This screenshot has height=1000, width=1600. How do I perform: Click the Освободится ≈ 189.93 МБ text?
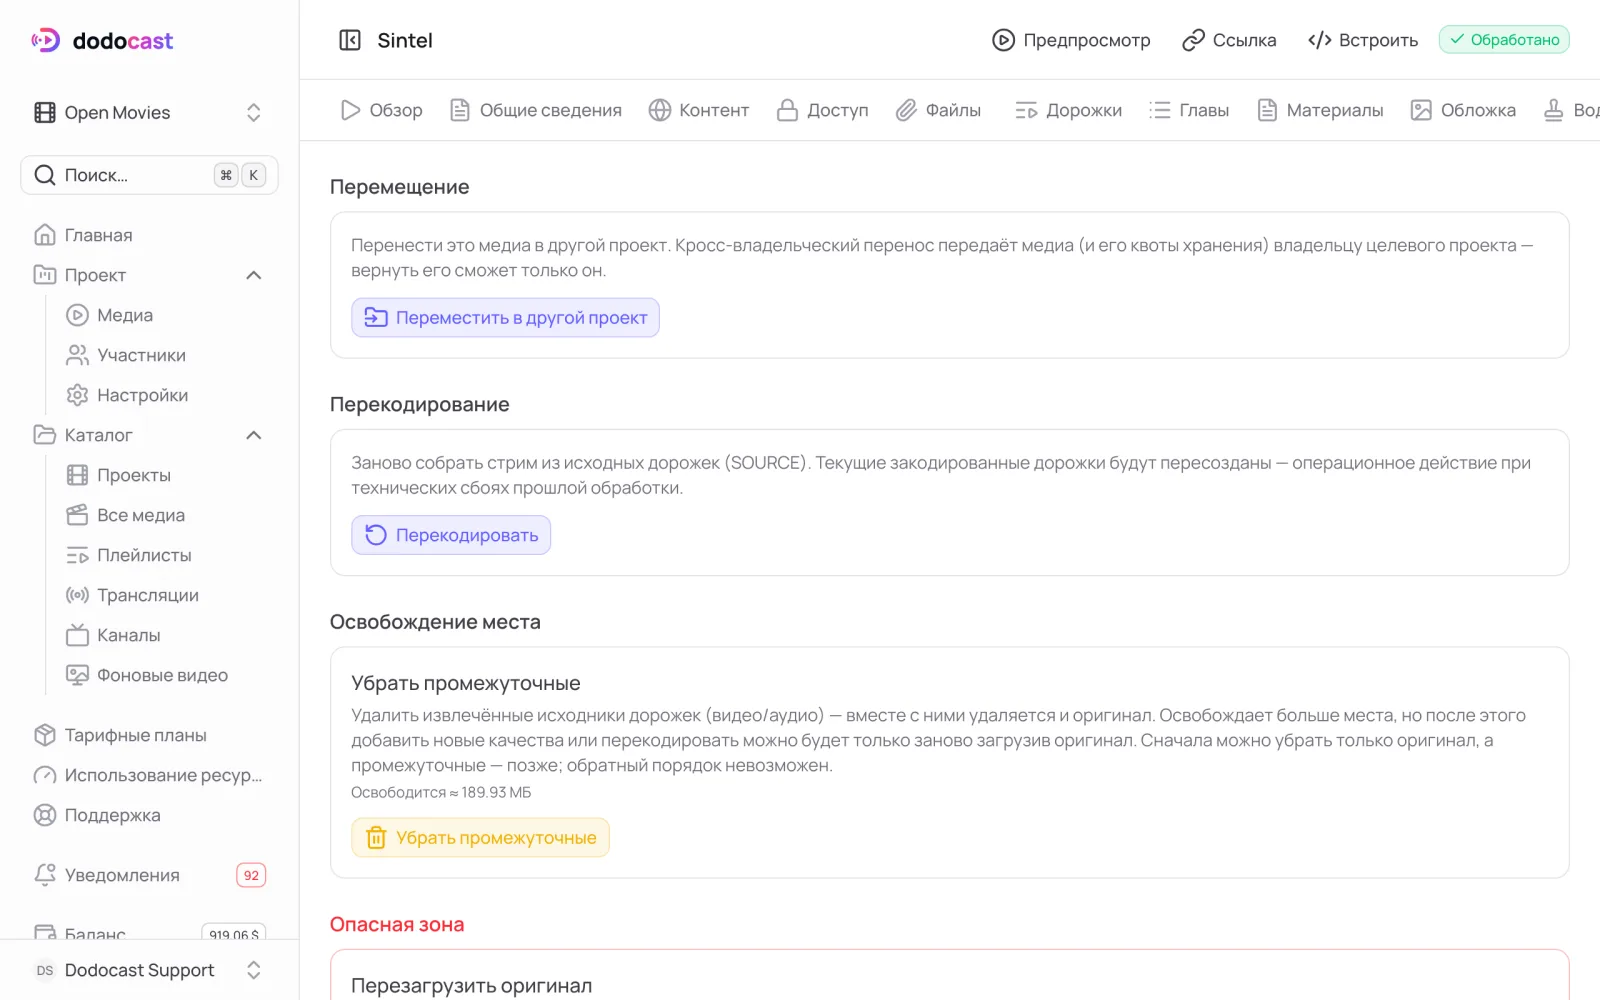(441, 792)
